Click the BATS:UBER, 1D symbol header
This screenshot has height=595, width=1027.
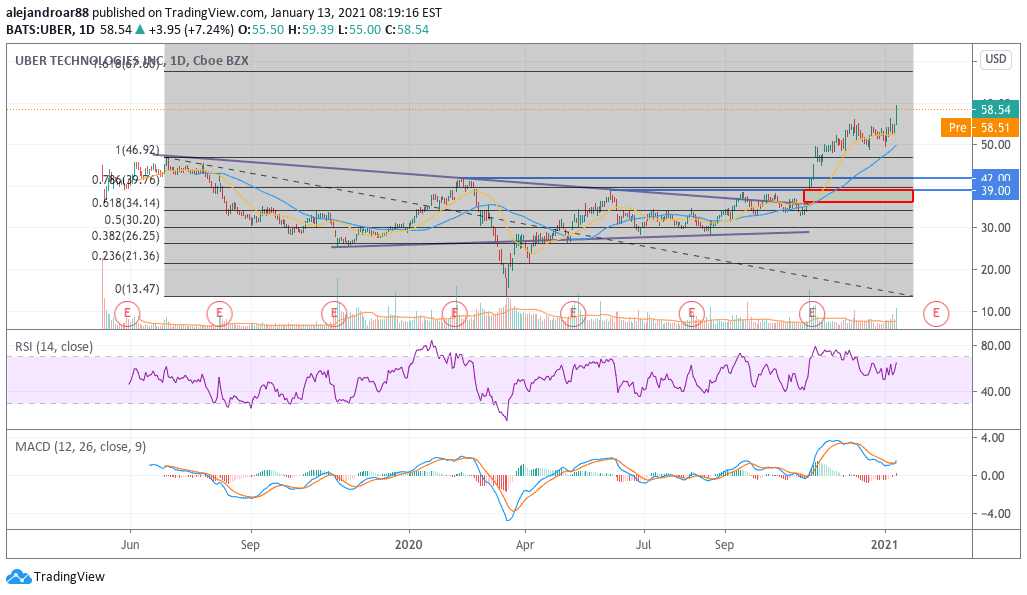coord(50,29)
